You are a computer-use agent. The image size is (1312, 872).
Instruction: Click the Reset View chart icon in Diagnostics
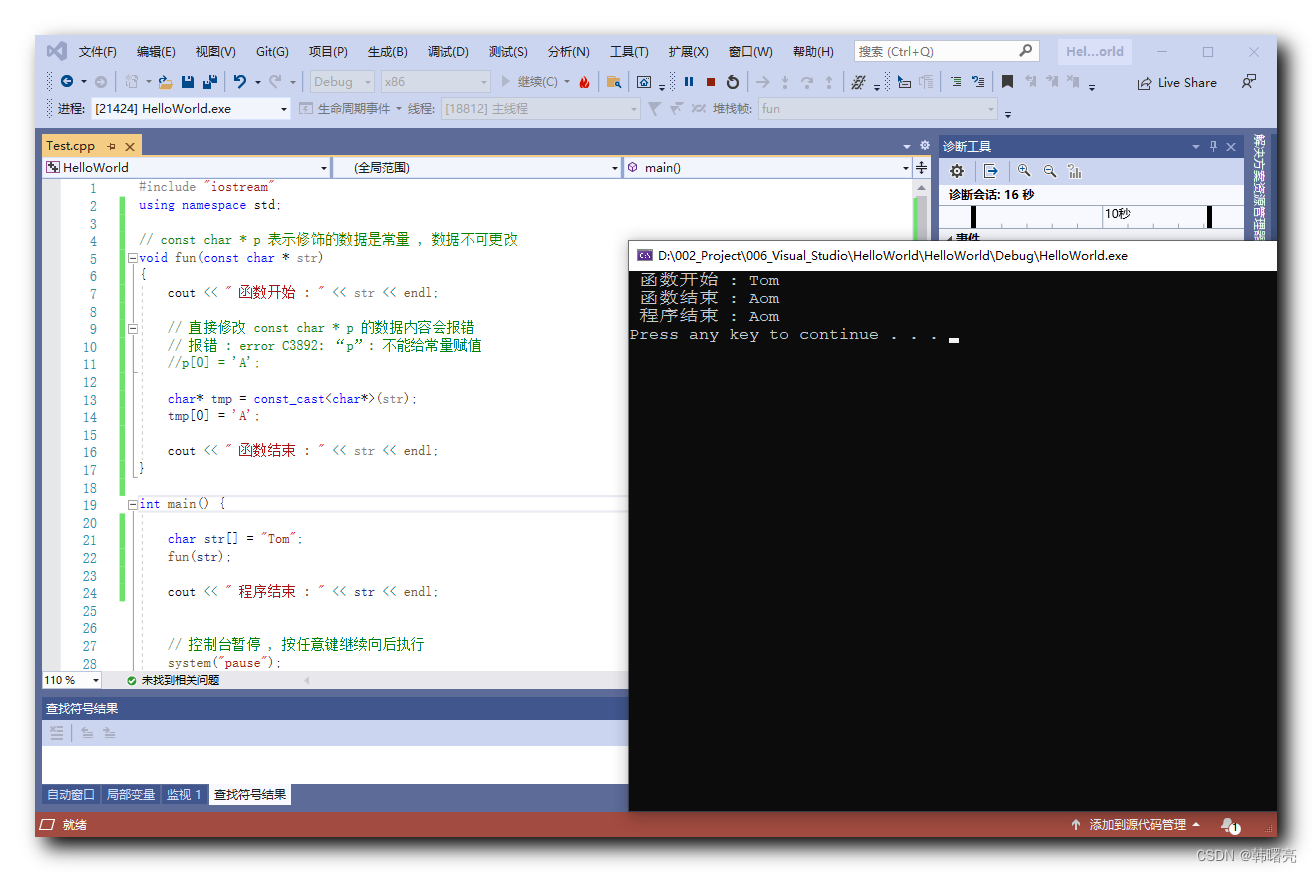[1075, 171]
